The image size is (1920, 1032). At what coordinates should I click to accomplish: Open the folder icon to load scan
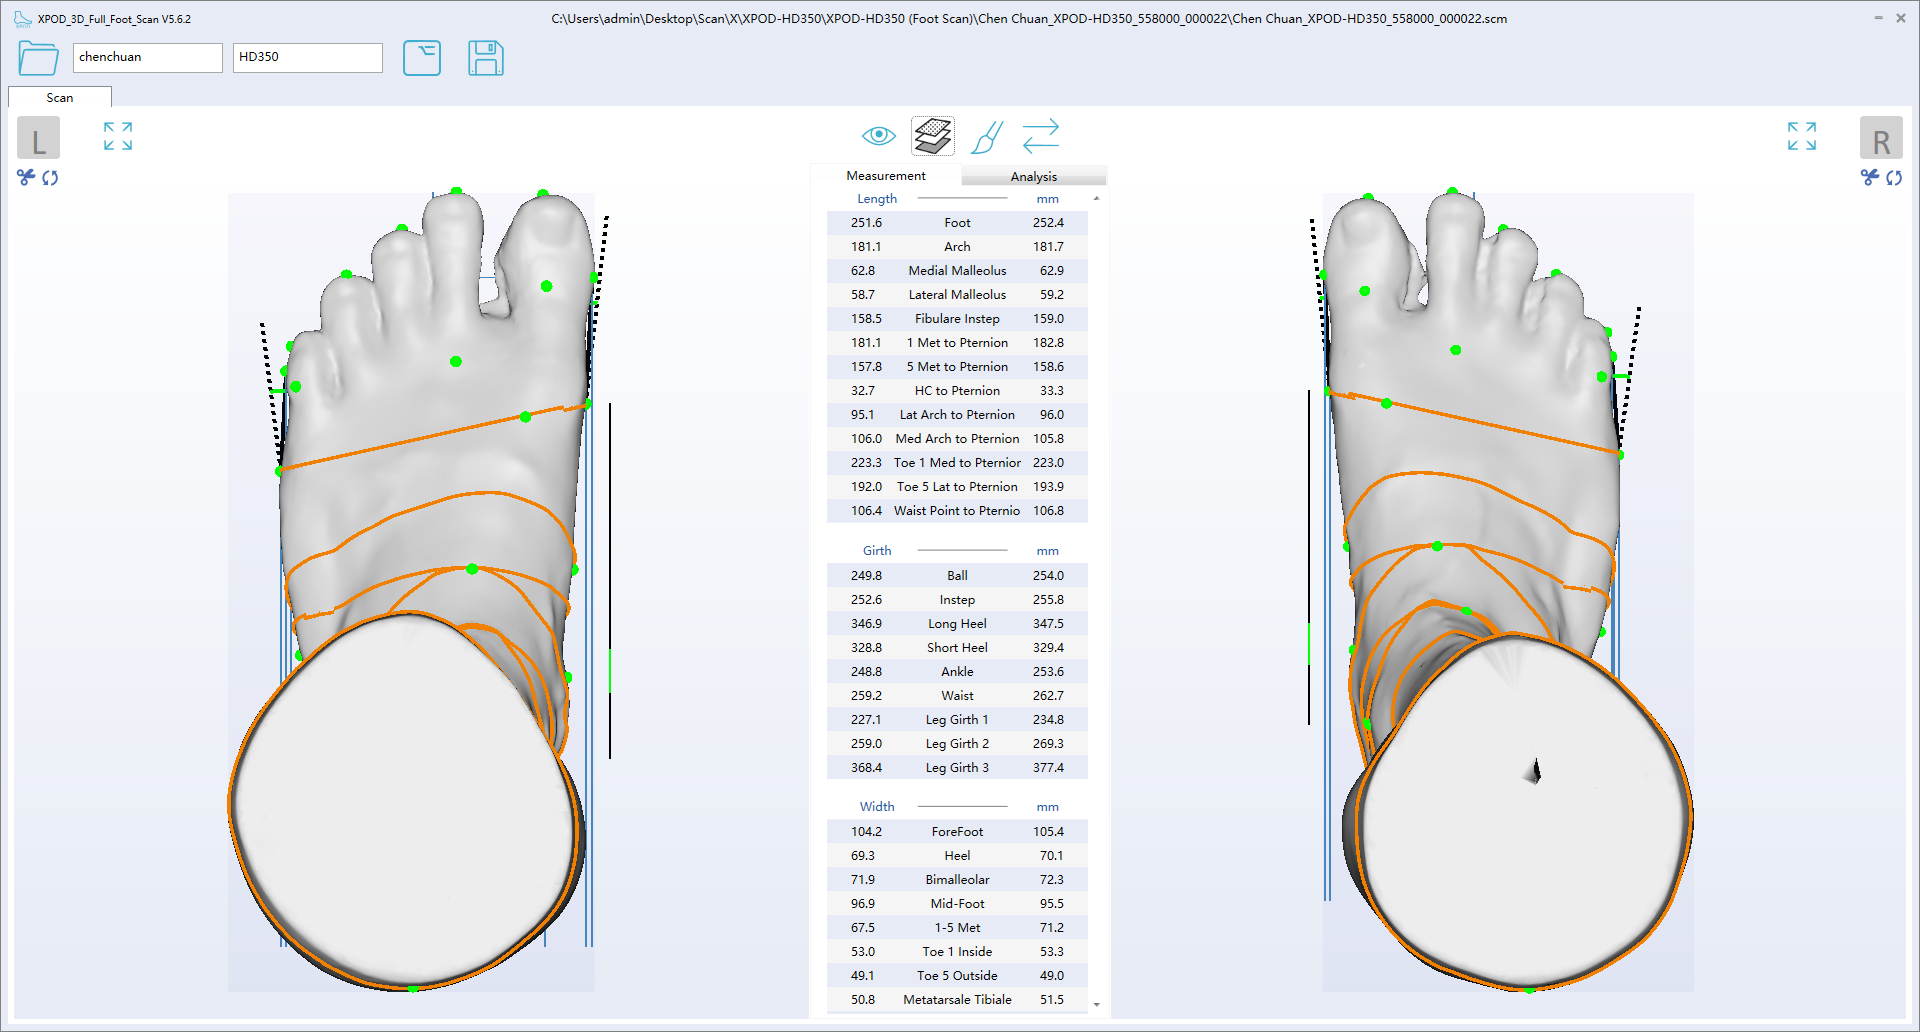tap(38, 58)
